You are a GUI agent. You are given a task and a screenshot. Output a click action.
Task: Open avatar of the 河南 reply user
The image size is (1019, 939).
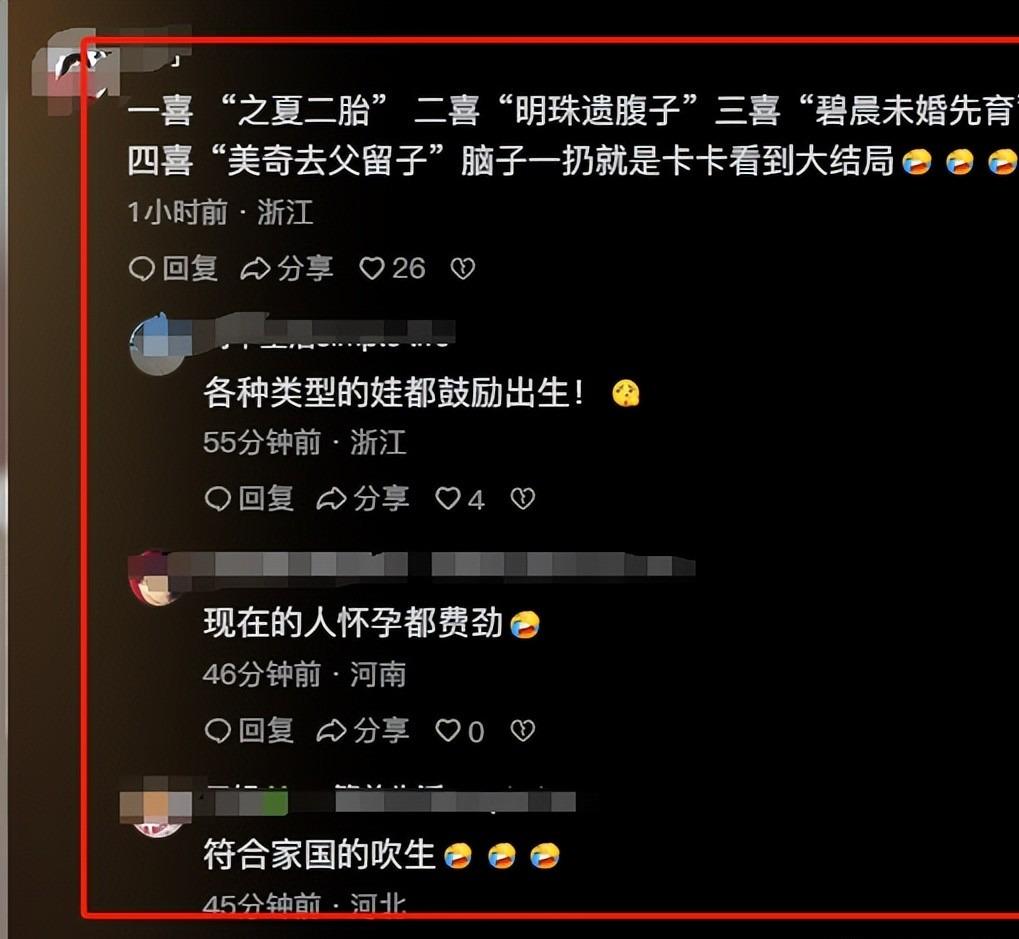click(x=155, y=578)
